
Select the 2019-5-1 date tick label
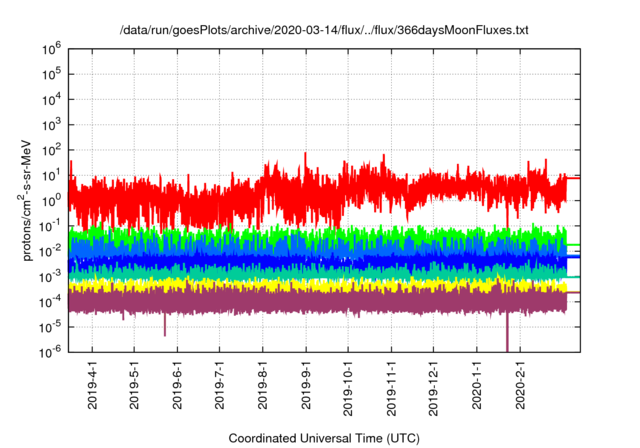click(x=134, y=385)
